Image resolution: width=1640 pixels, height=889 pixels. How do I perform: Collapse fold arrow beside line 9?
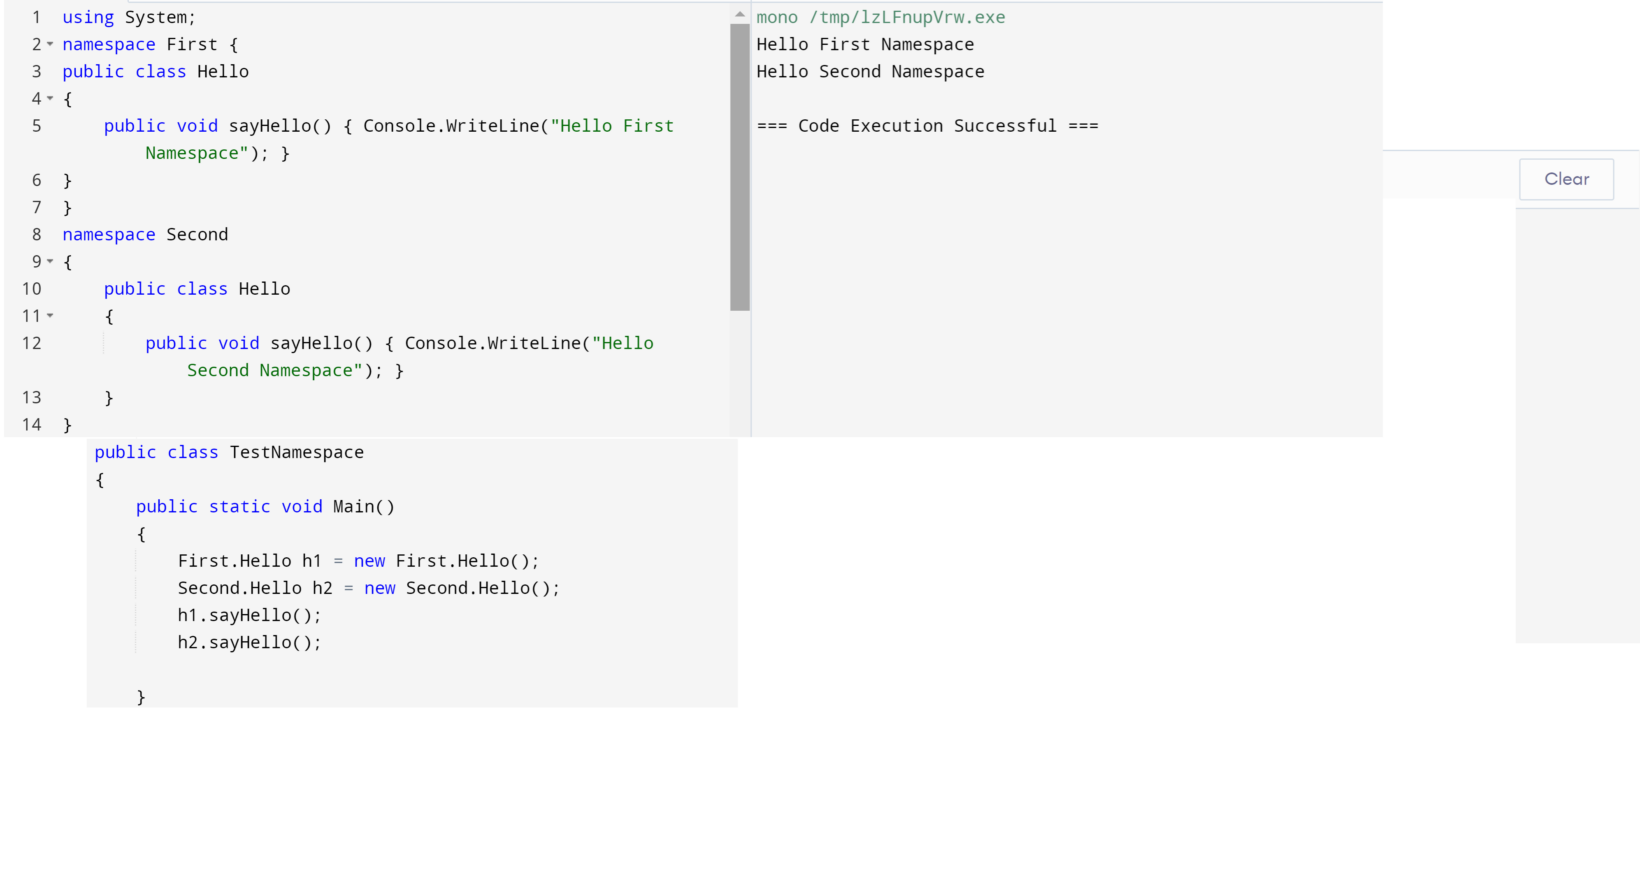[x=50, y=262]
